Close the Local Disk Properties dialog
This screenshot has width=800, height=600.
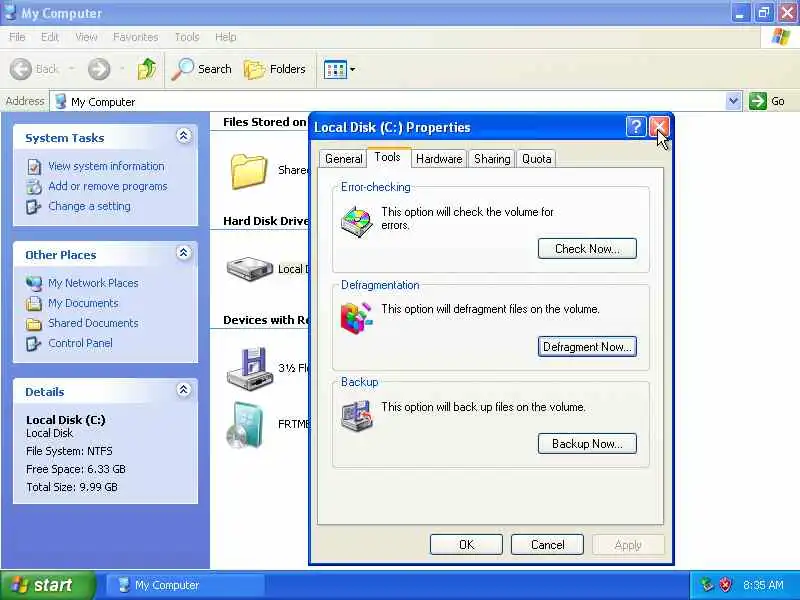point(659,127)
